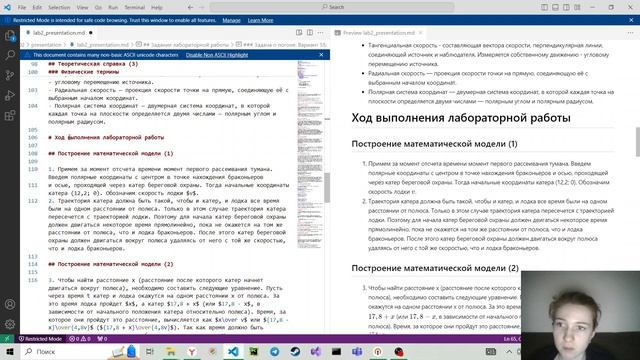The height and width of the screenshot is (360, 640).
Task: Select the lab2_presentation.md editor tab
Action: [x=58, y=33]
